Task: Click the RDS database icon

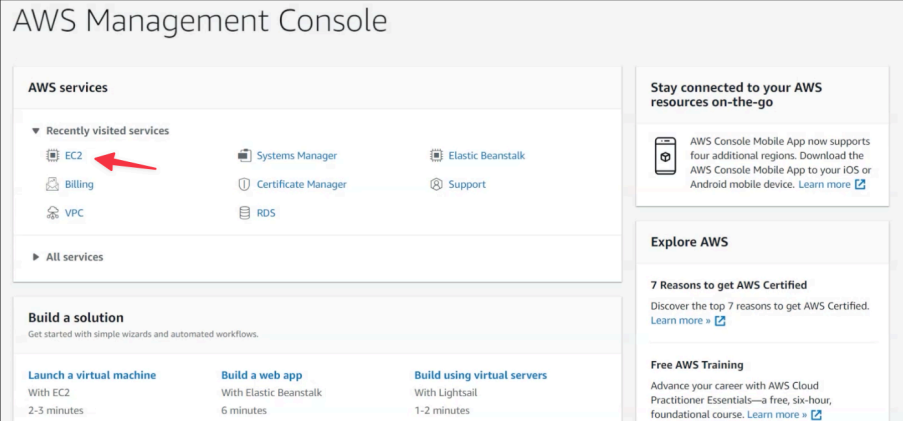Action: coord(245,213)
